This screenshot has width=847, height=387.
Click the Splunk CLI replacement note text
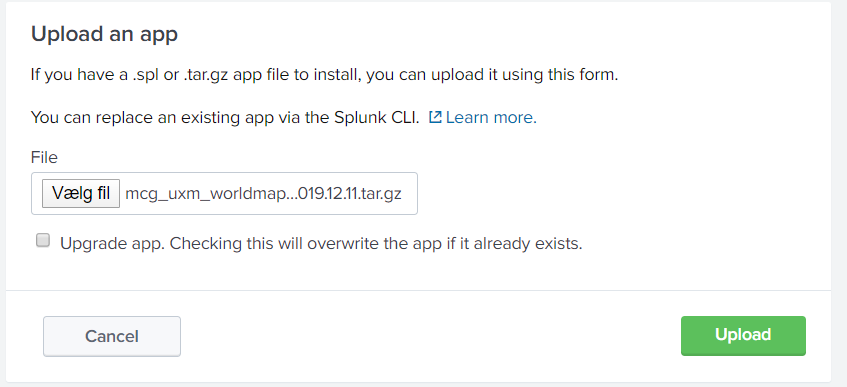[225, 117]
